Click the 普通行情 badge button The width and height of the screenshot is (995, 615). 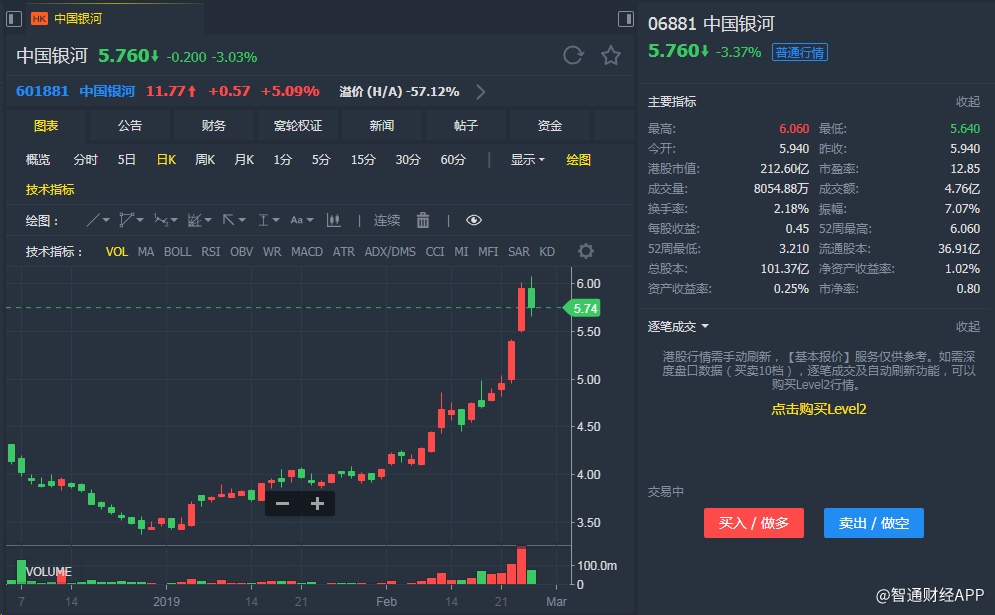[800, 53]
